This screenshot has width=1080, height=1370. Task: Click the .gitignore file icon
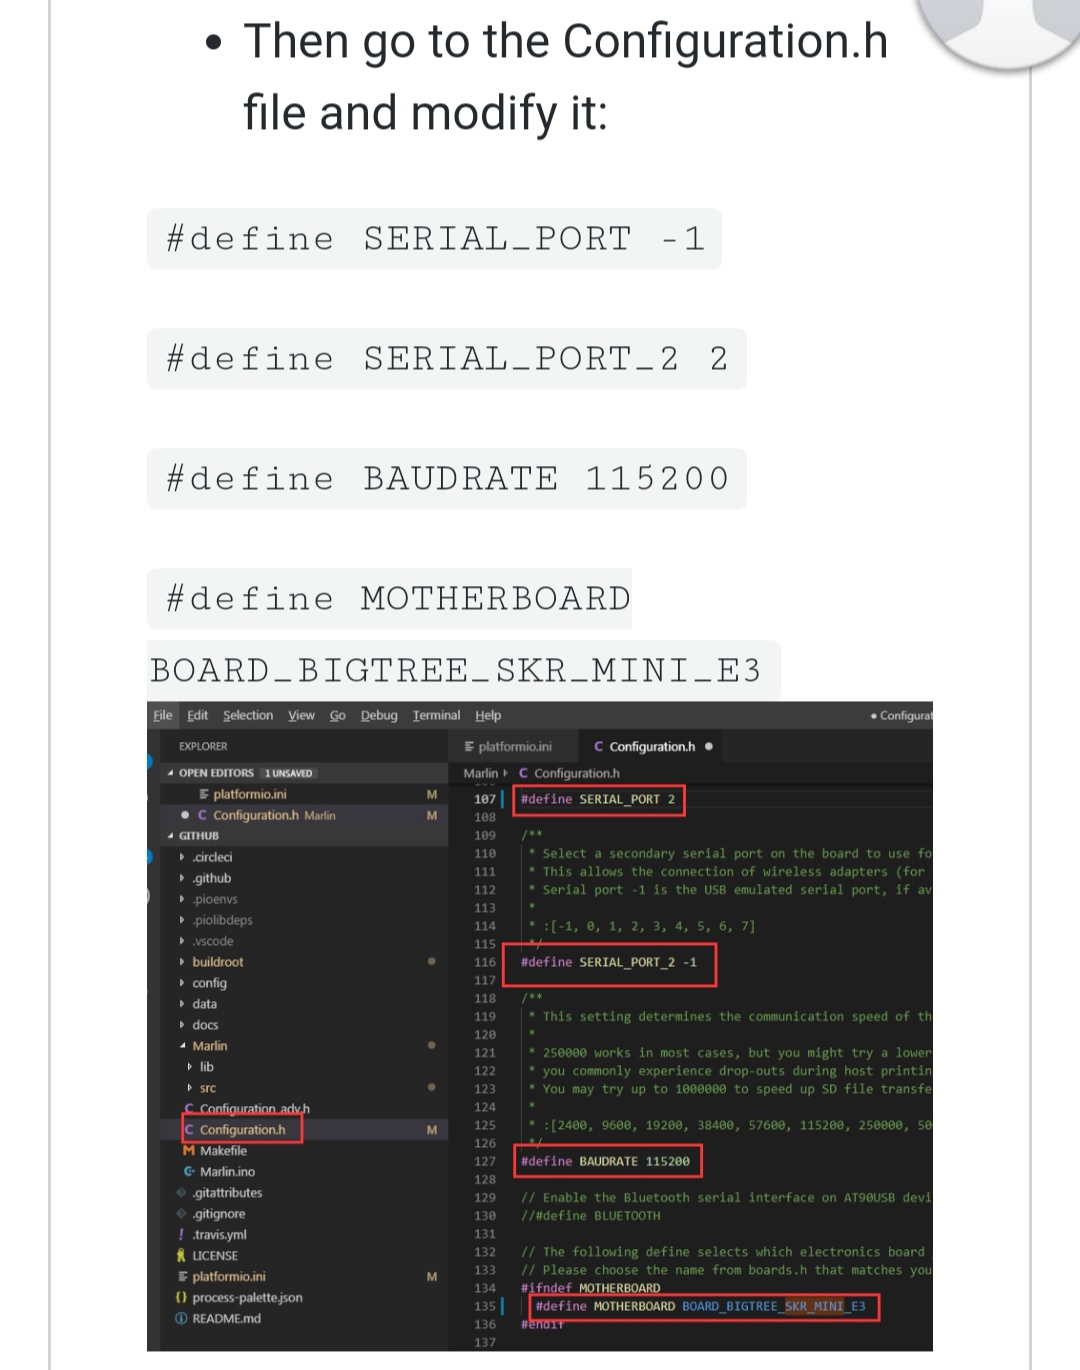tap(182, 1214)
